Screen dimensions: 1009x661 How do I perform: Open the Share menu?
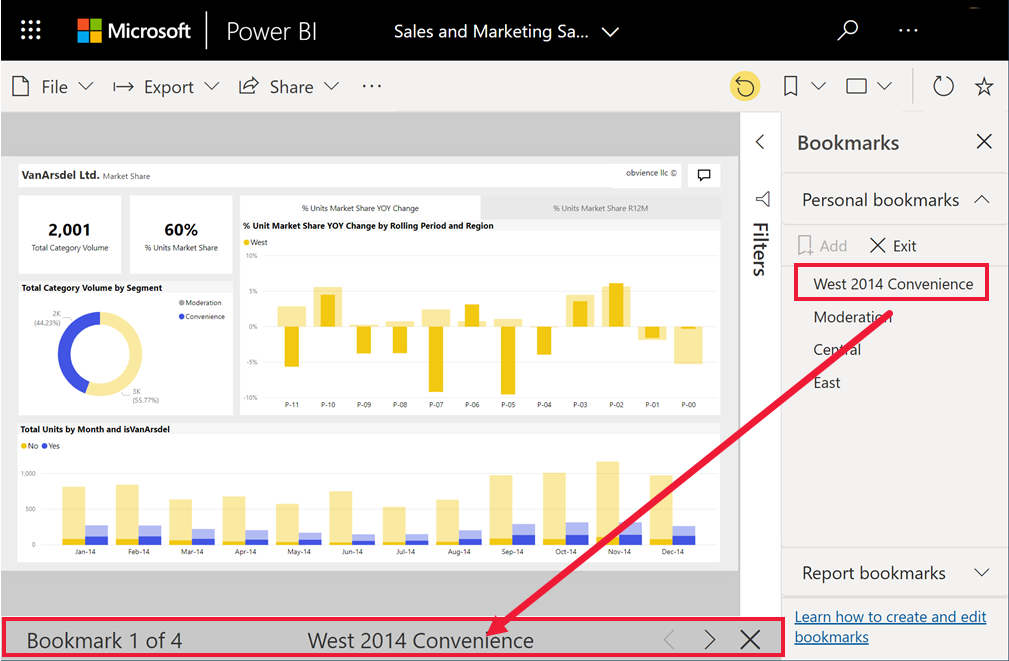(x=289, y=86)
